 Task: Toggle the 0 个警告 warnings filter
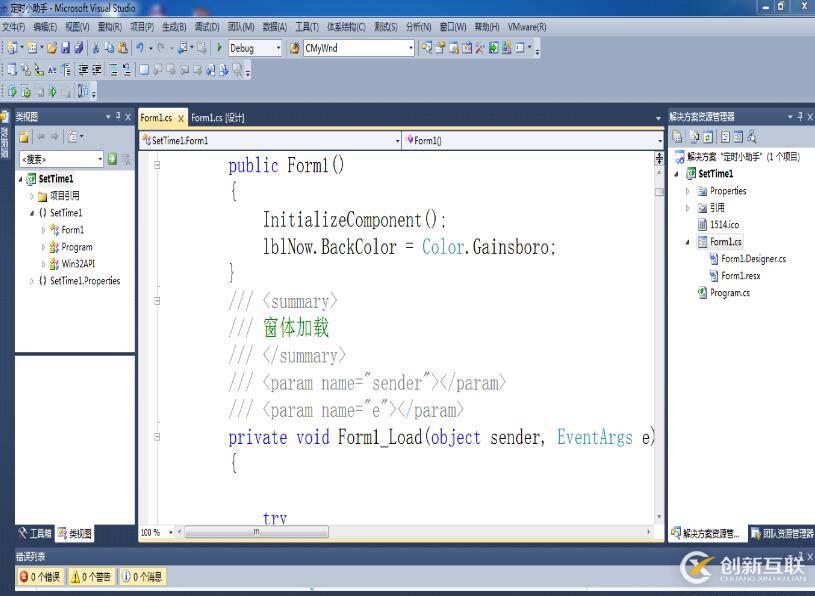tap(91, 576)
